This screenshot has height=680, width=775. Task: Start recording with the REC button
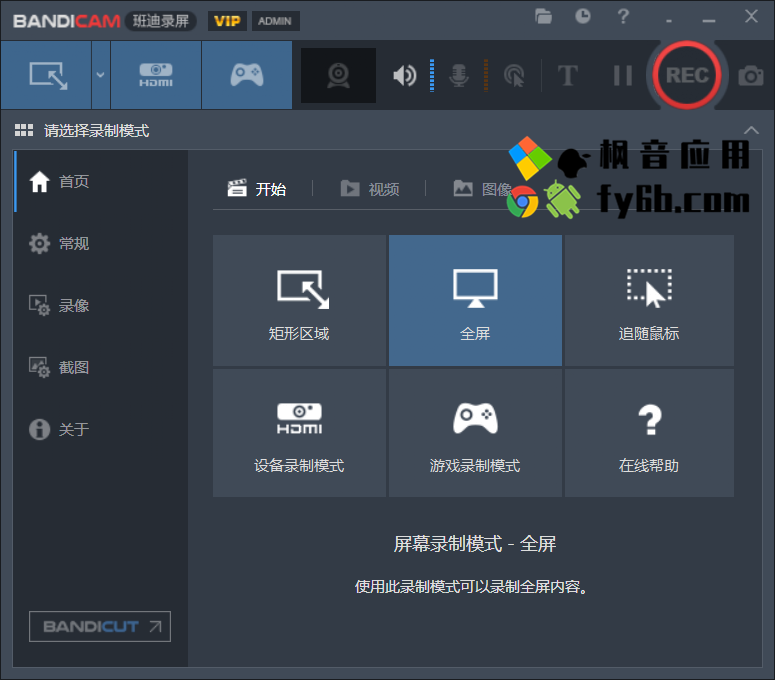point(687,75)
